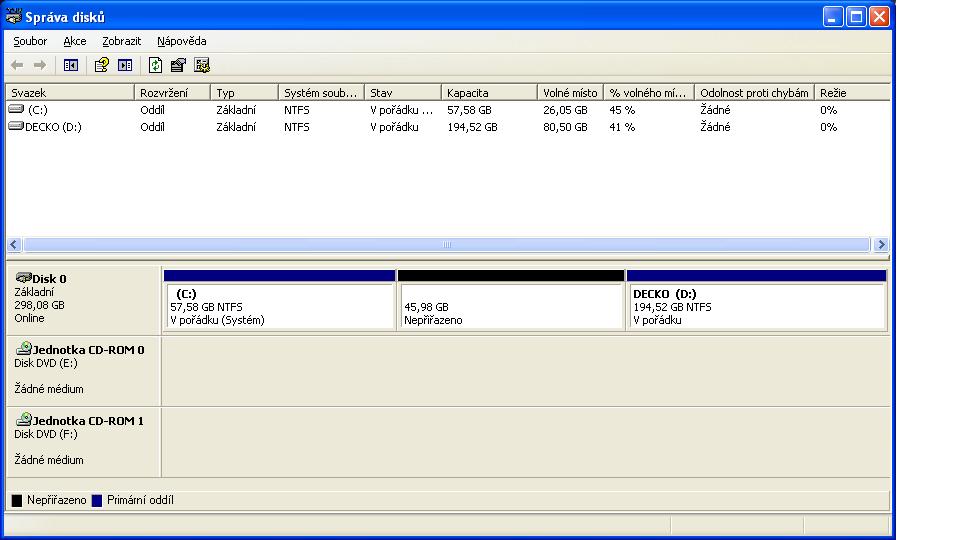Sort by the Stav column header

point(403,92)
